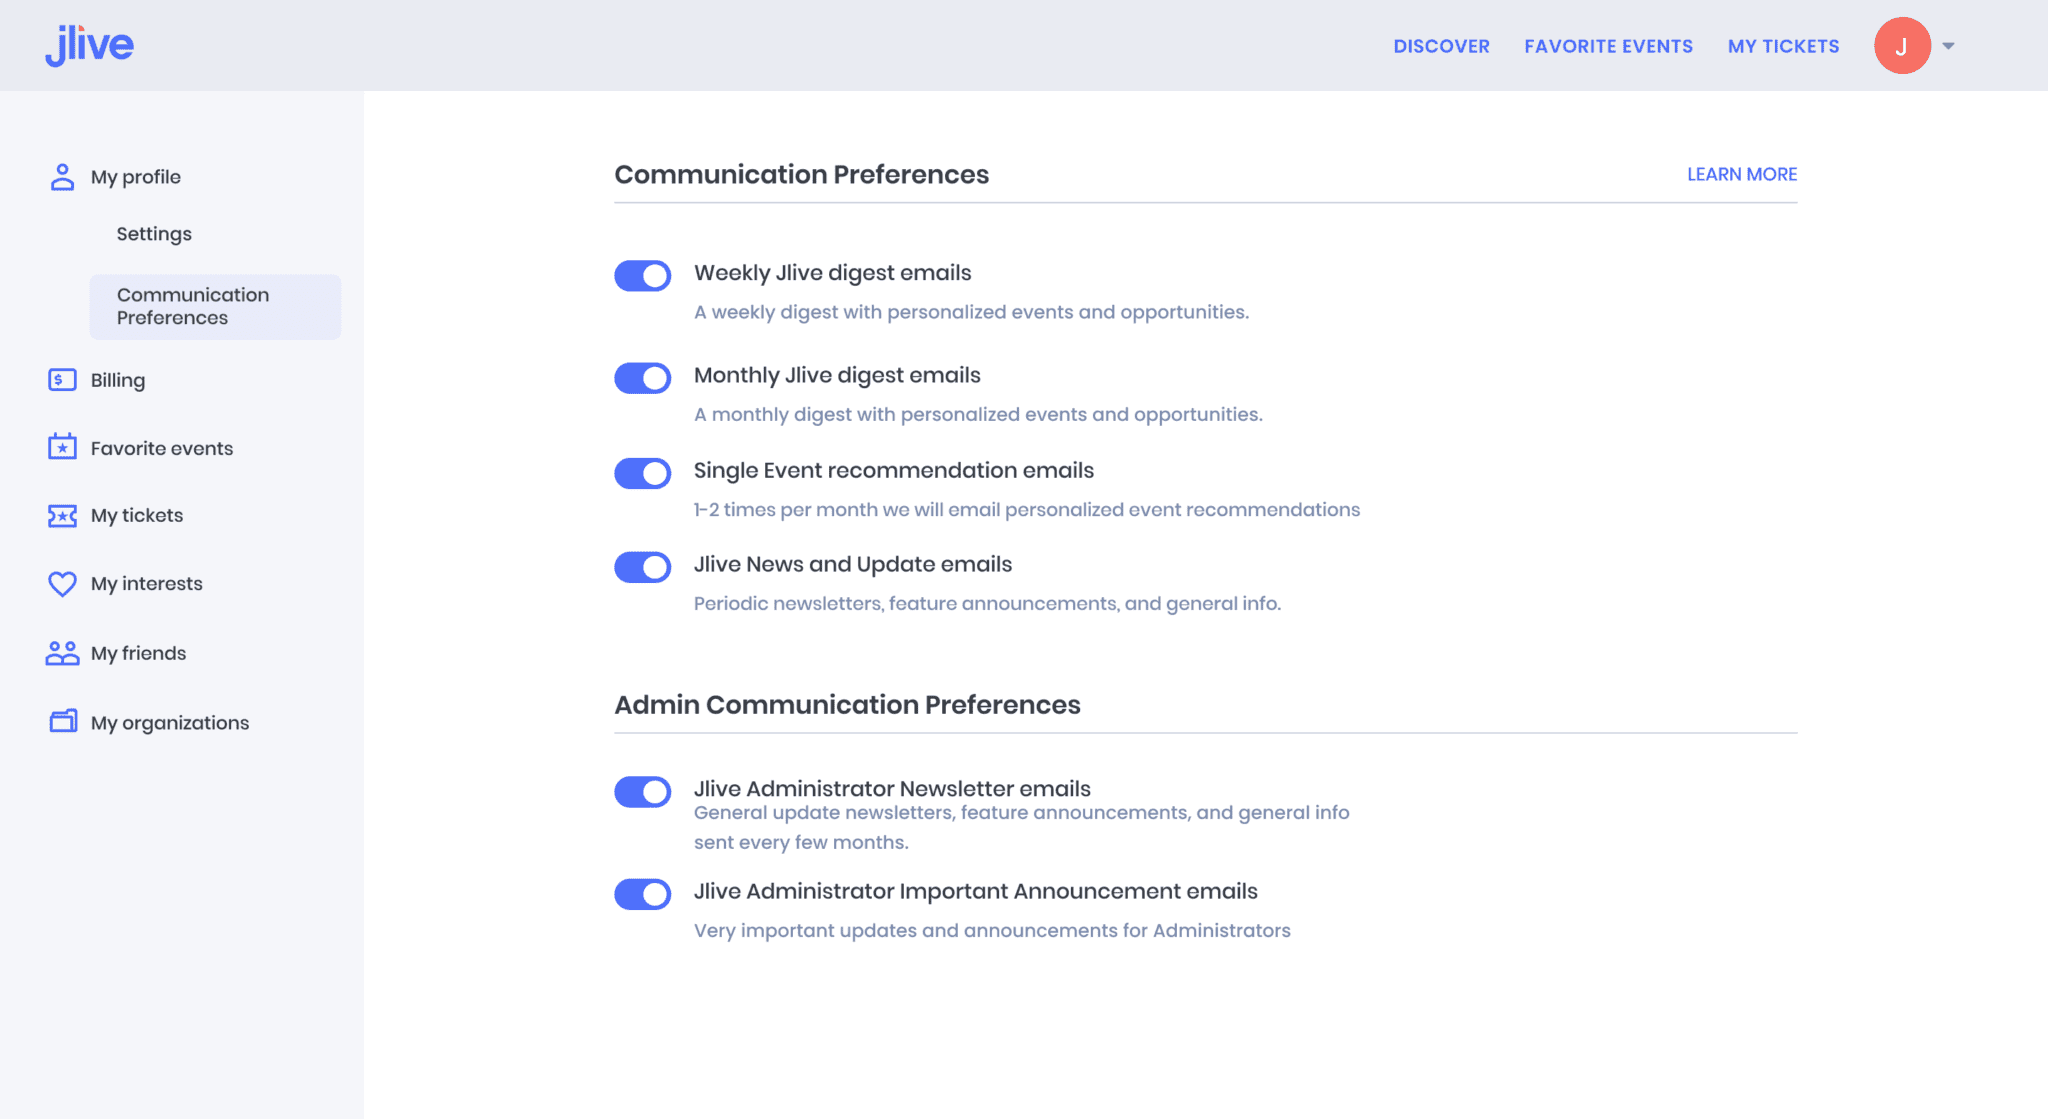Viewport: 2048px width, 1119px height.
Task: Click Jlive News and Update emails label
Action: pos(853,564)
